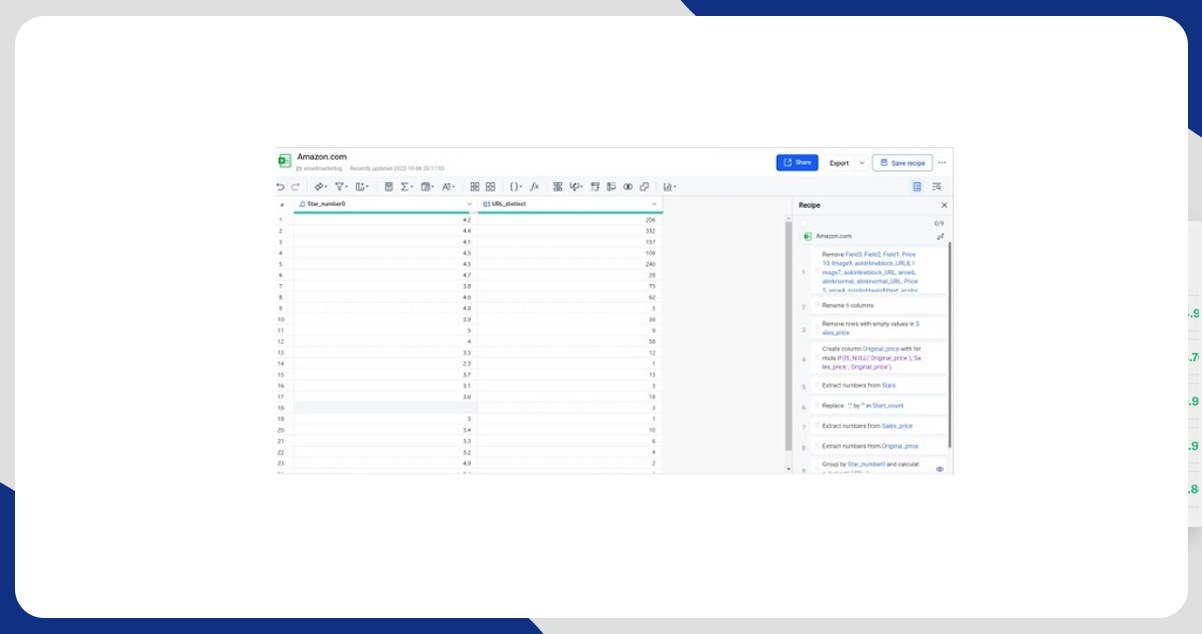Click the join circles icon
Image resolution: width=1202 pixels, height=634 pixels.
click(x=628, y=187)
